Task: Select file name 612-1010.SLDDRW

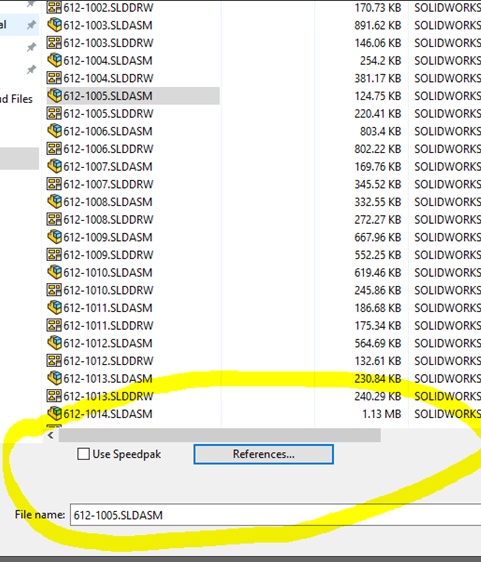Action: pos(108,290)
